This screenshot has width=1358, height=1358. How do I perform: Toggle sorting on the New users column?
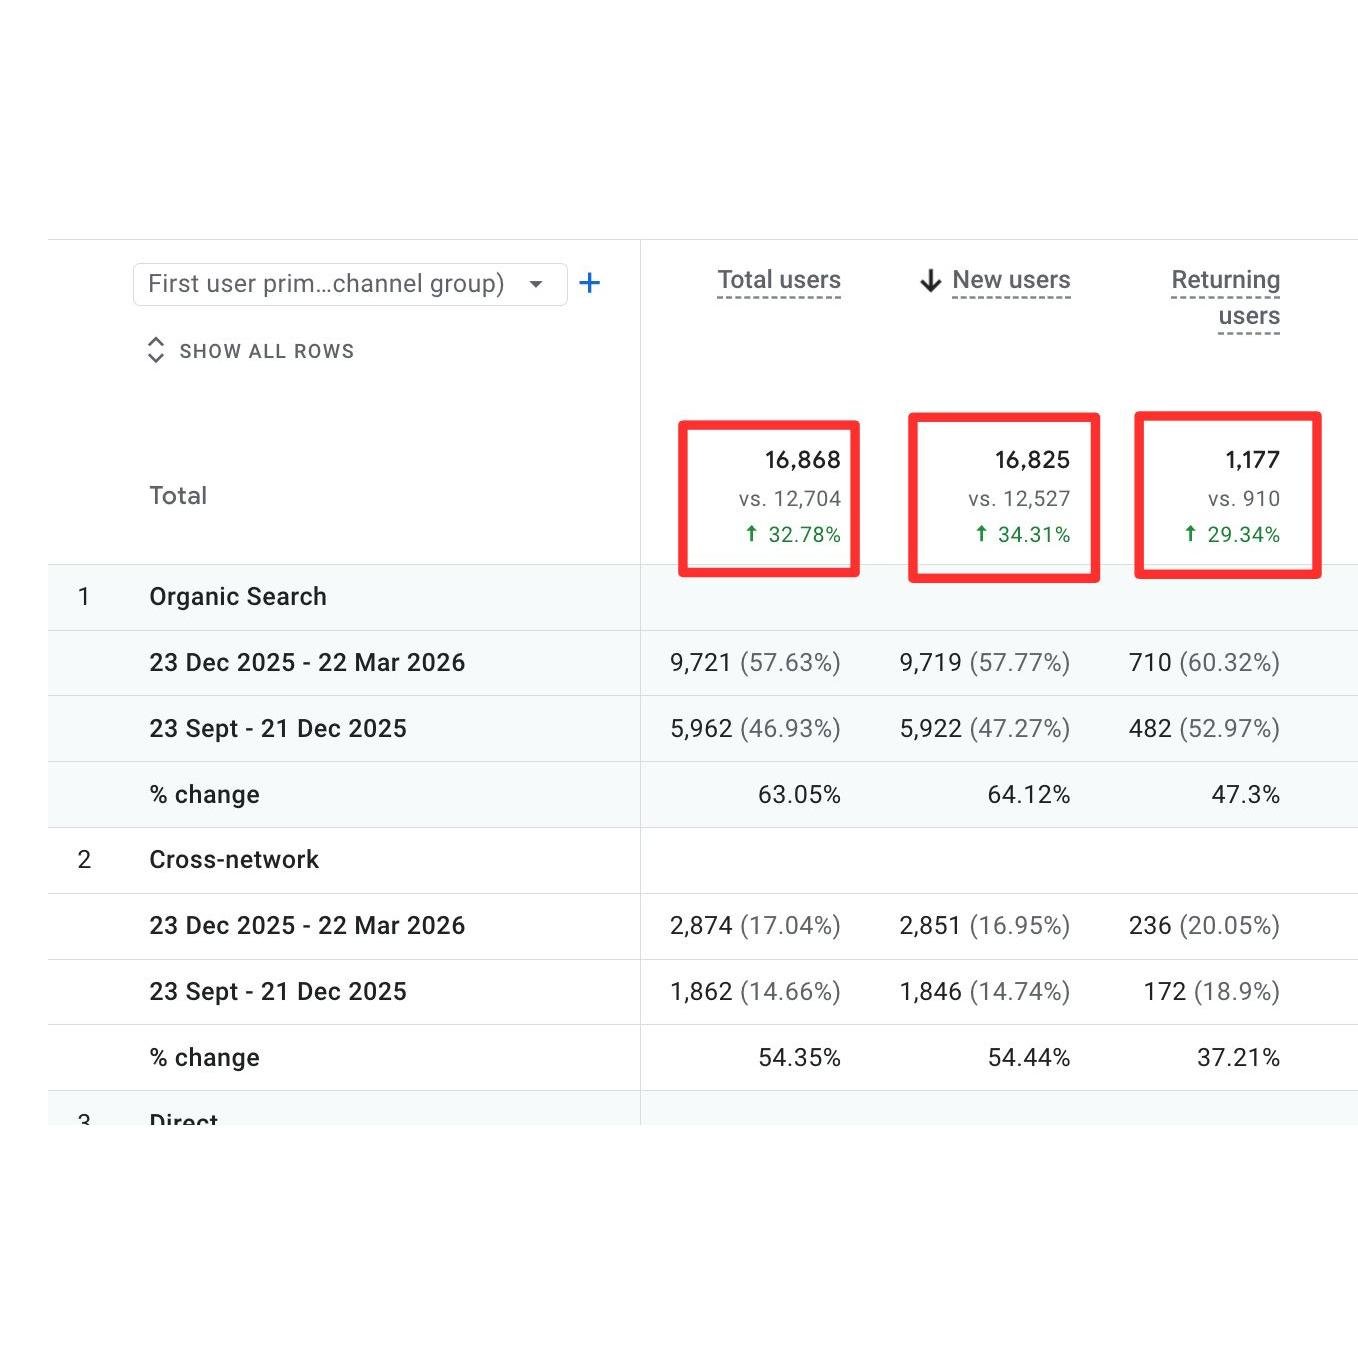coord(1011,280)
